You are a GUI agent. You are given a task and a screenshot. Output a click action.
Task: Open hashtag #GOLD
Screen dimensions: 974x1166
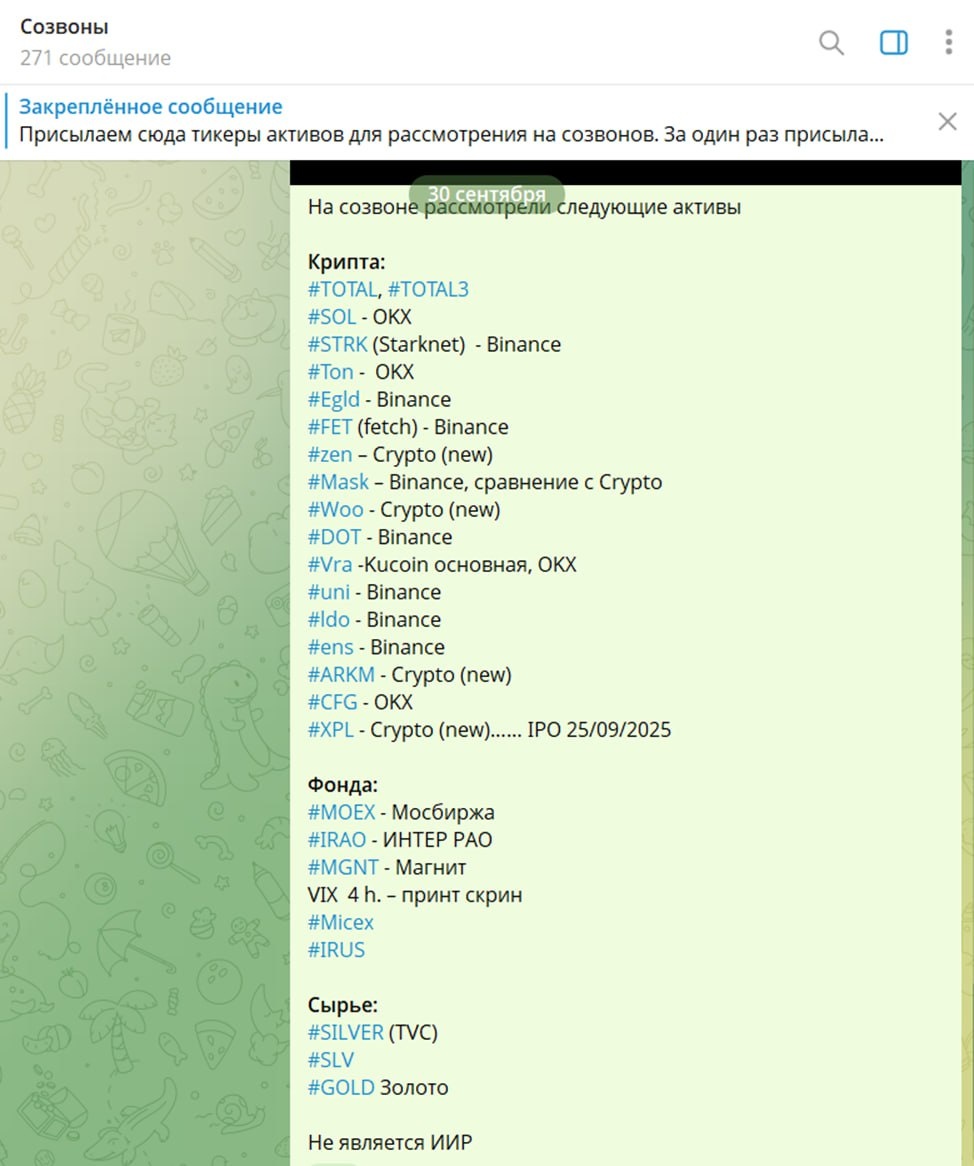click(x=341, y=1087)
